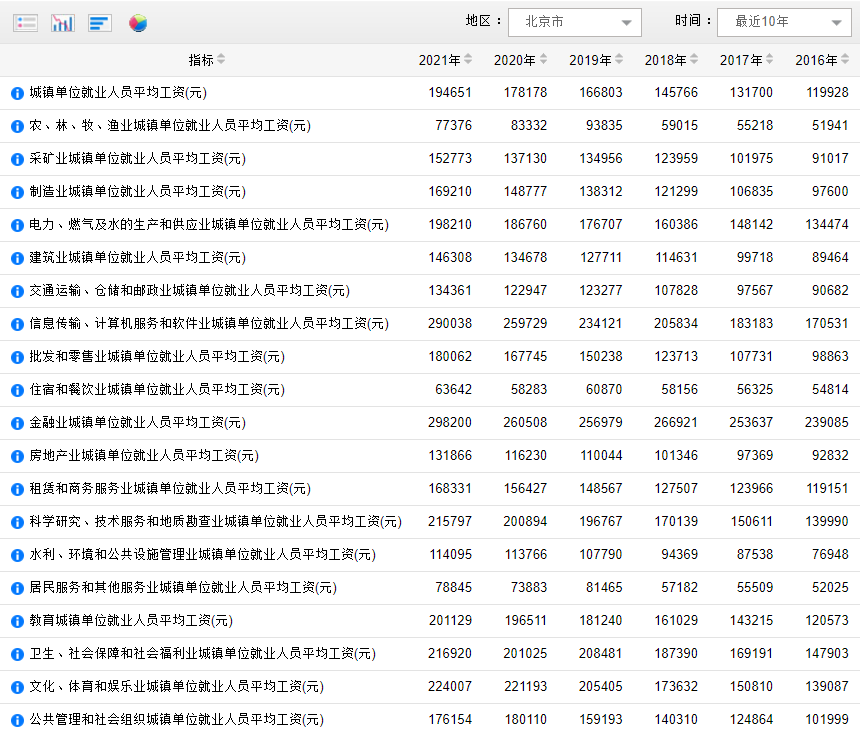This screenshot has height=736, width=860.
Task: Switch to pie chart view icon
Action: (x=138, y=23)
